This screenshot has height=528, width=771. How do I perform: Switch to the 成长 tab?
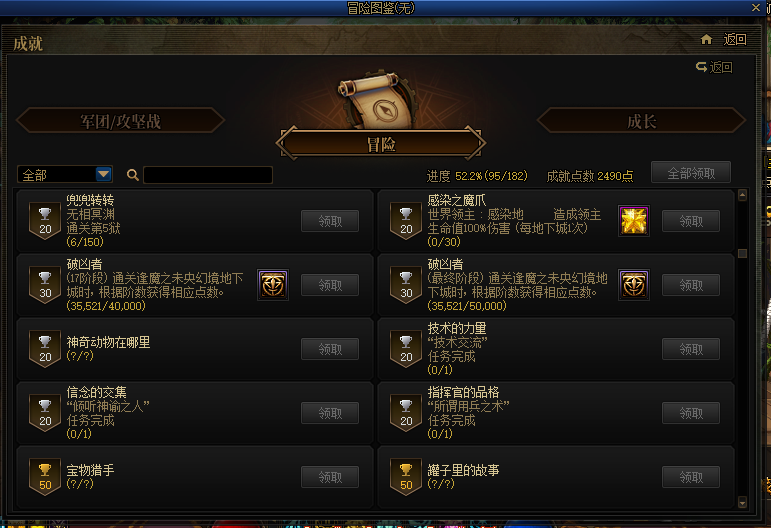pyautogui.click(x=642, y=120)
